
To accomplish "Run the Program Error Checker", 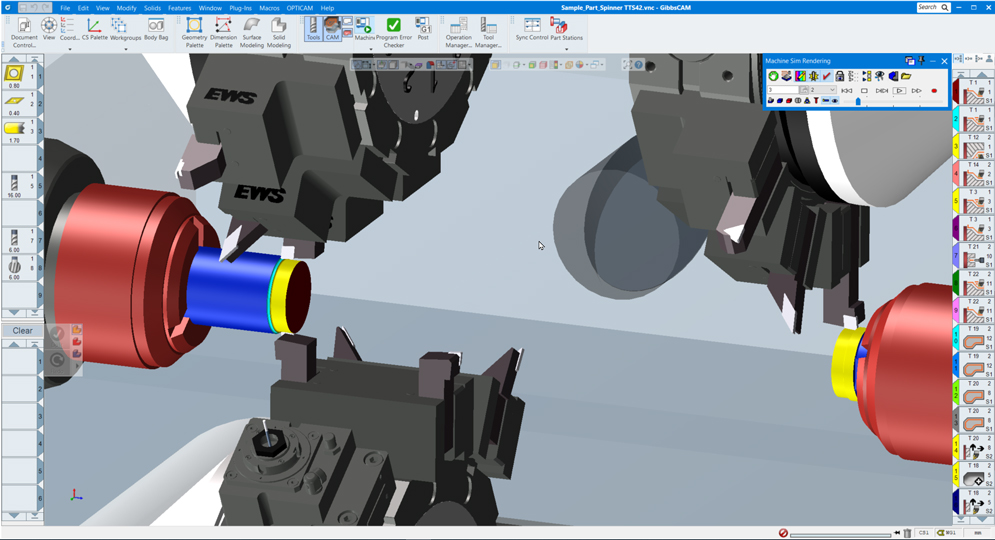I will click(x=394, y=30).
